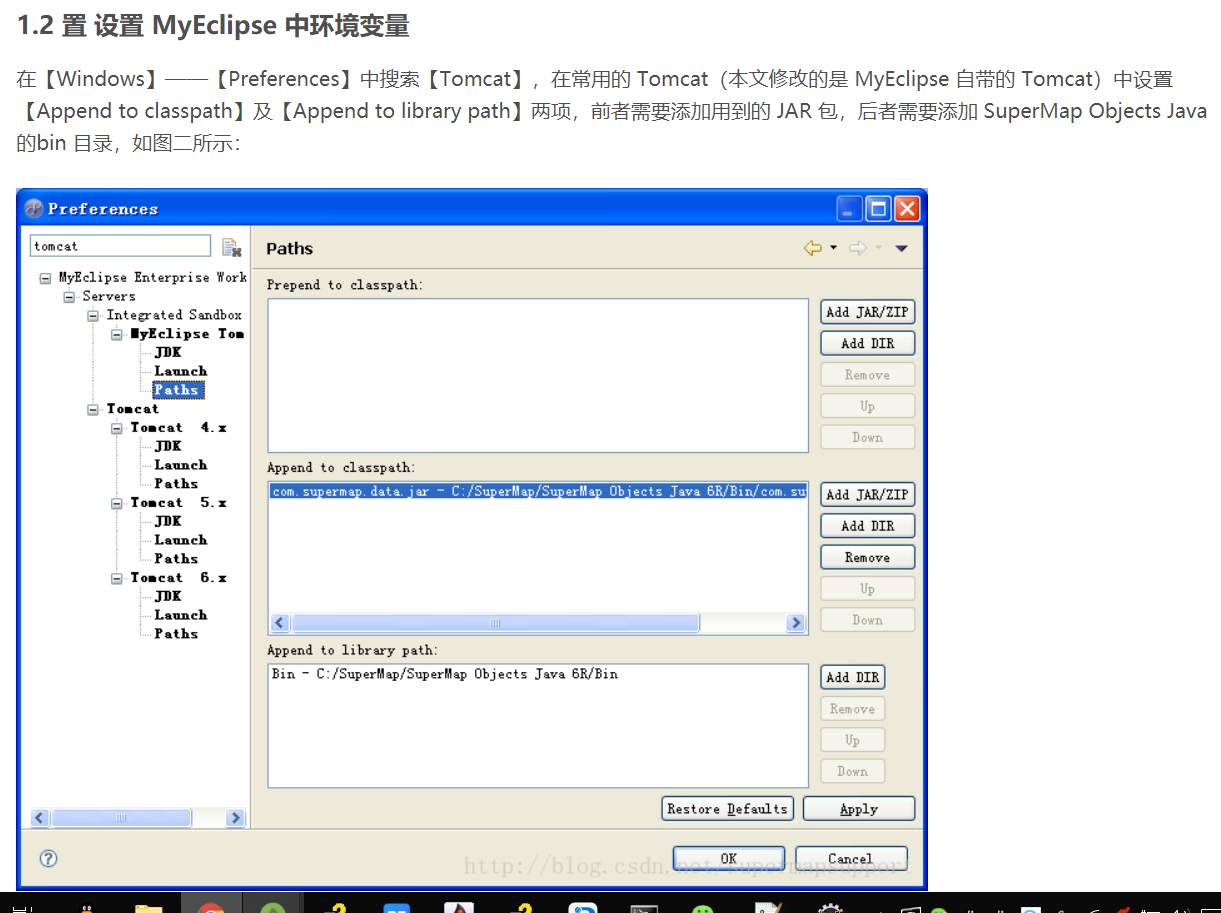Click the tree panel horizontal scrollbar thumb
The image size is (1221, 913).
pos(121,818)
